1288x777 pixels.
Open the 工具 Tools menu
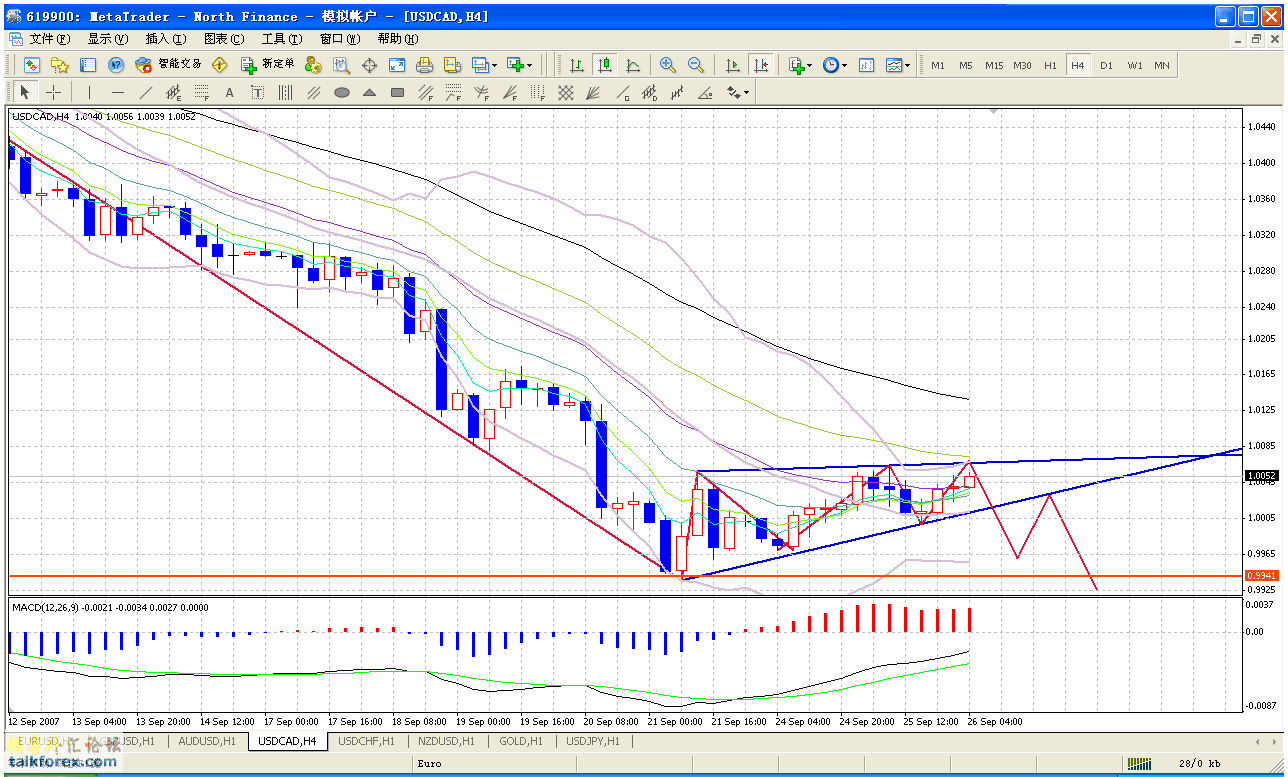tap(282, 39)
